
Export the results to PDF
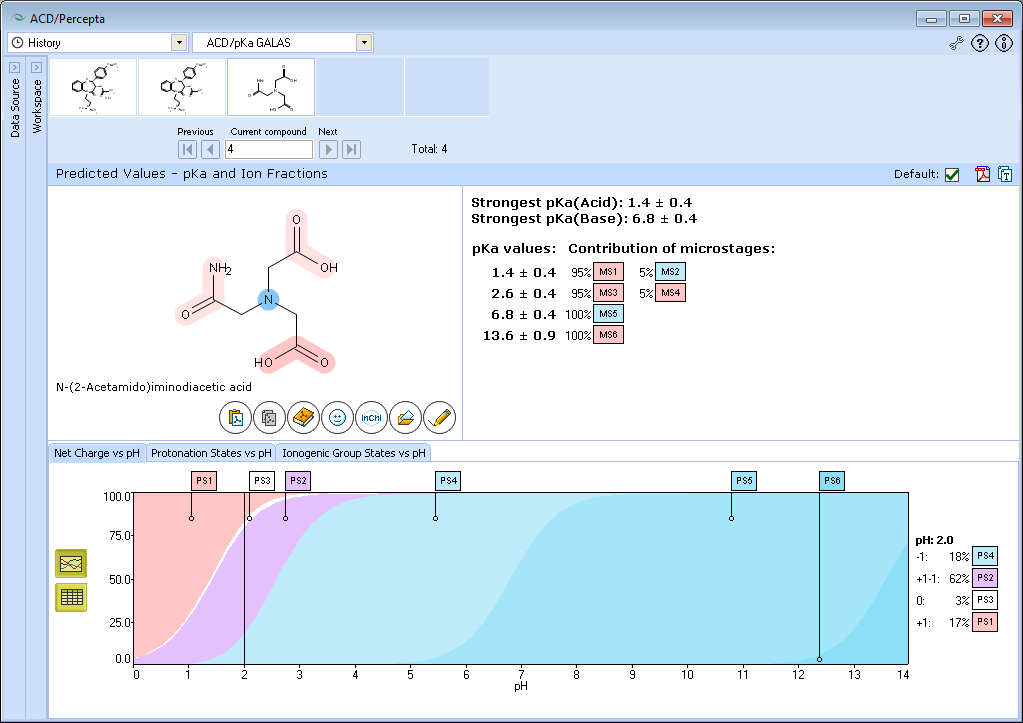(983, 174)
